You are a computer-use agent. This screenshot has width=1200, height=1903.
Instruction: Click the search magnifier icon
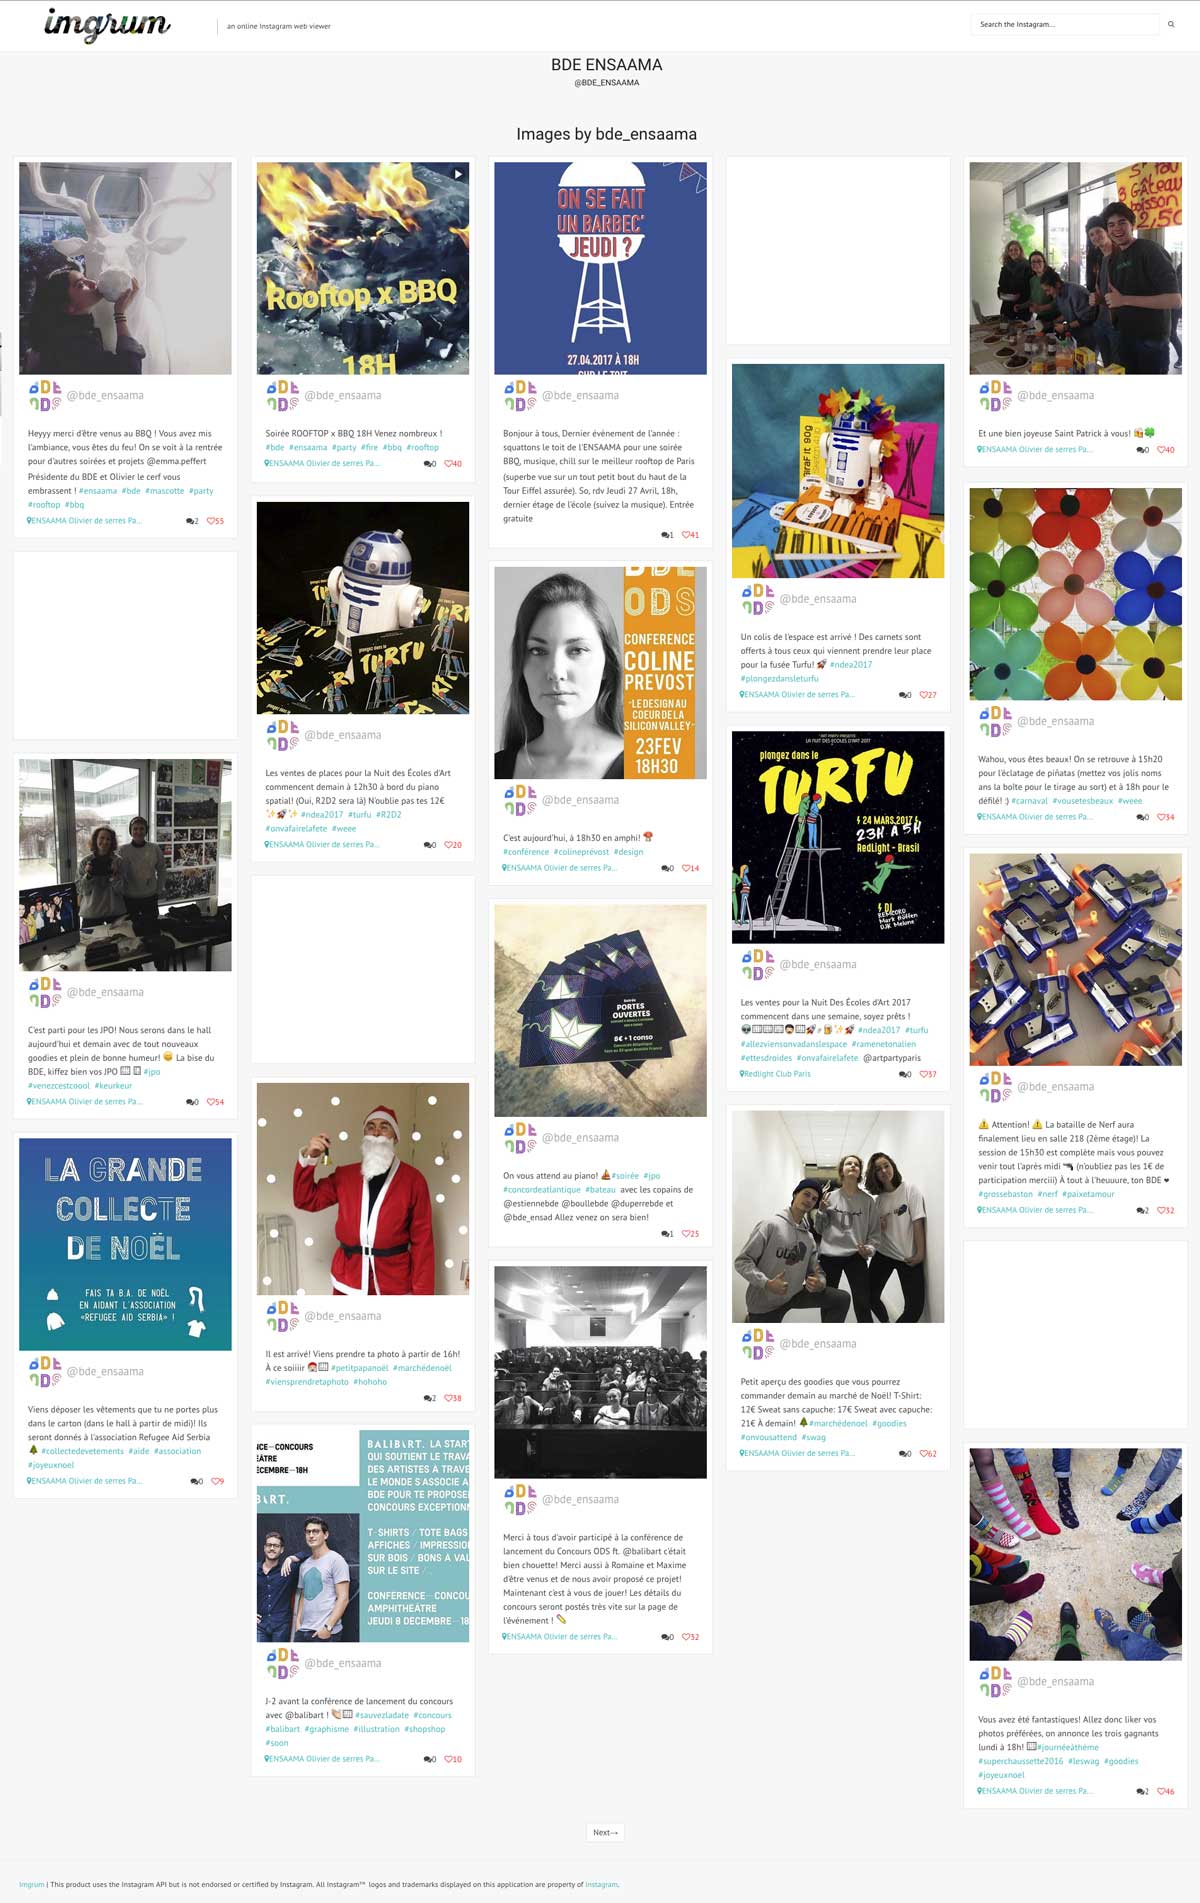(1171, 24)
